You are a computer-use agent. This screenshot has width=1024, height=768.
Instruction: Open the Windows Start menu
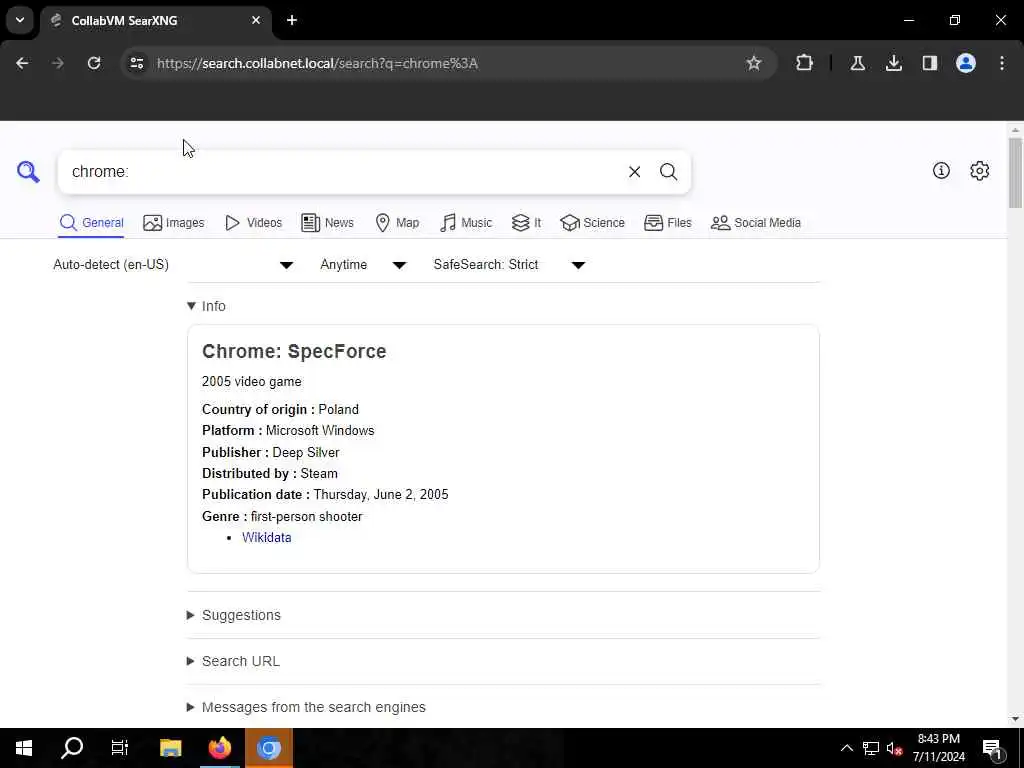pos(24,748)
